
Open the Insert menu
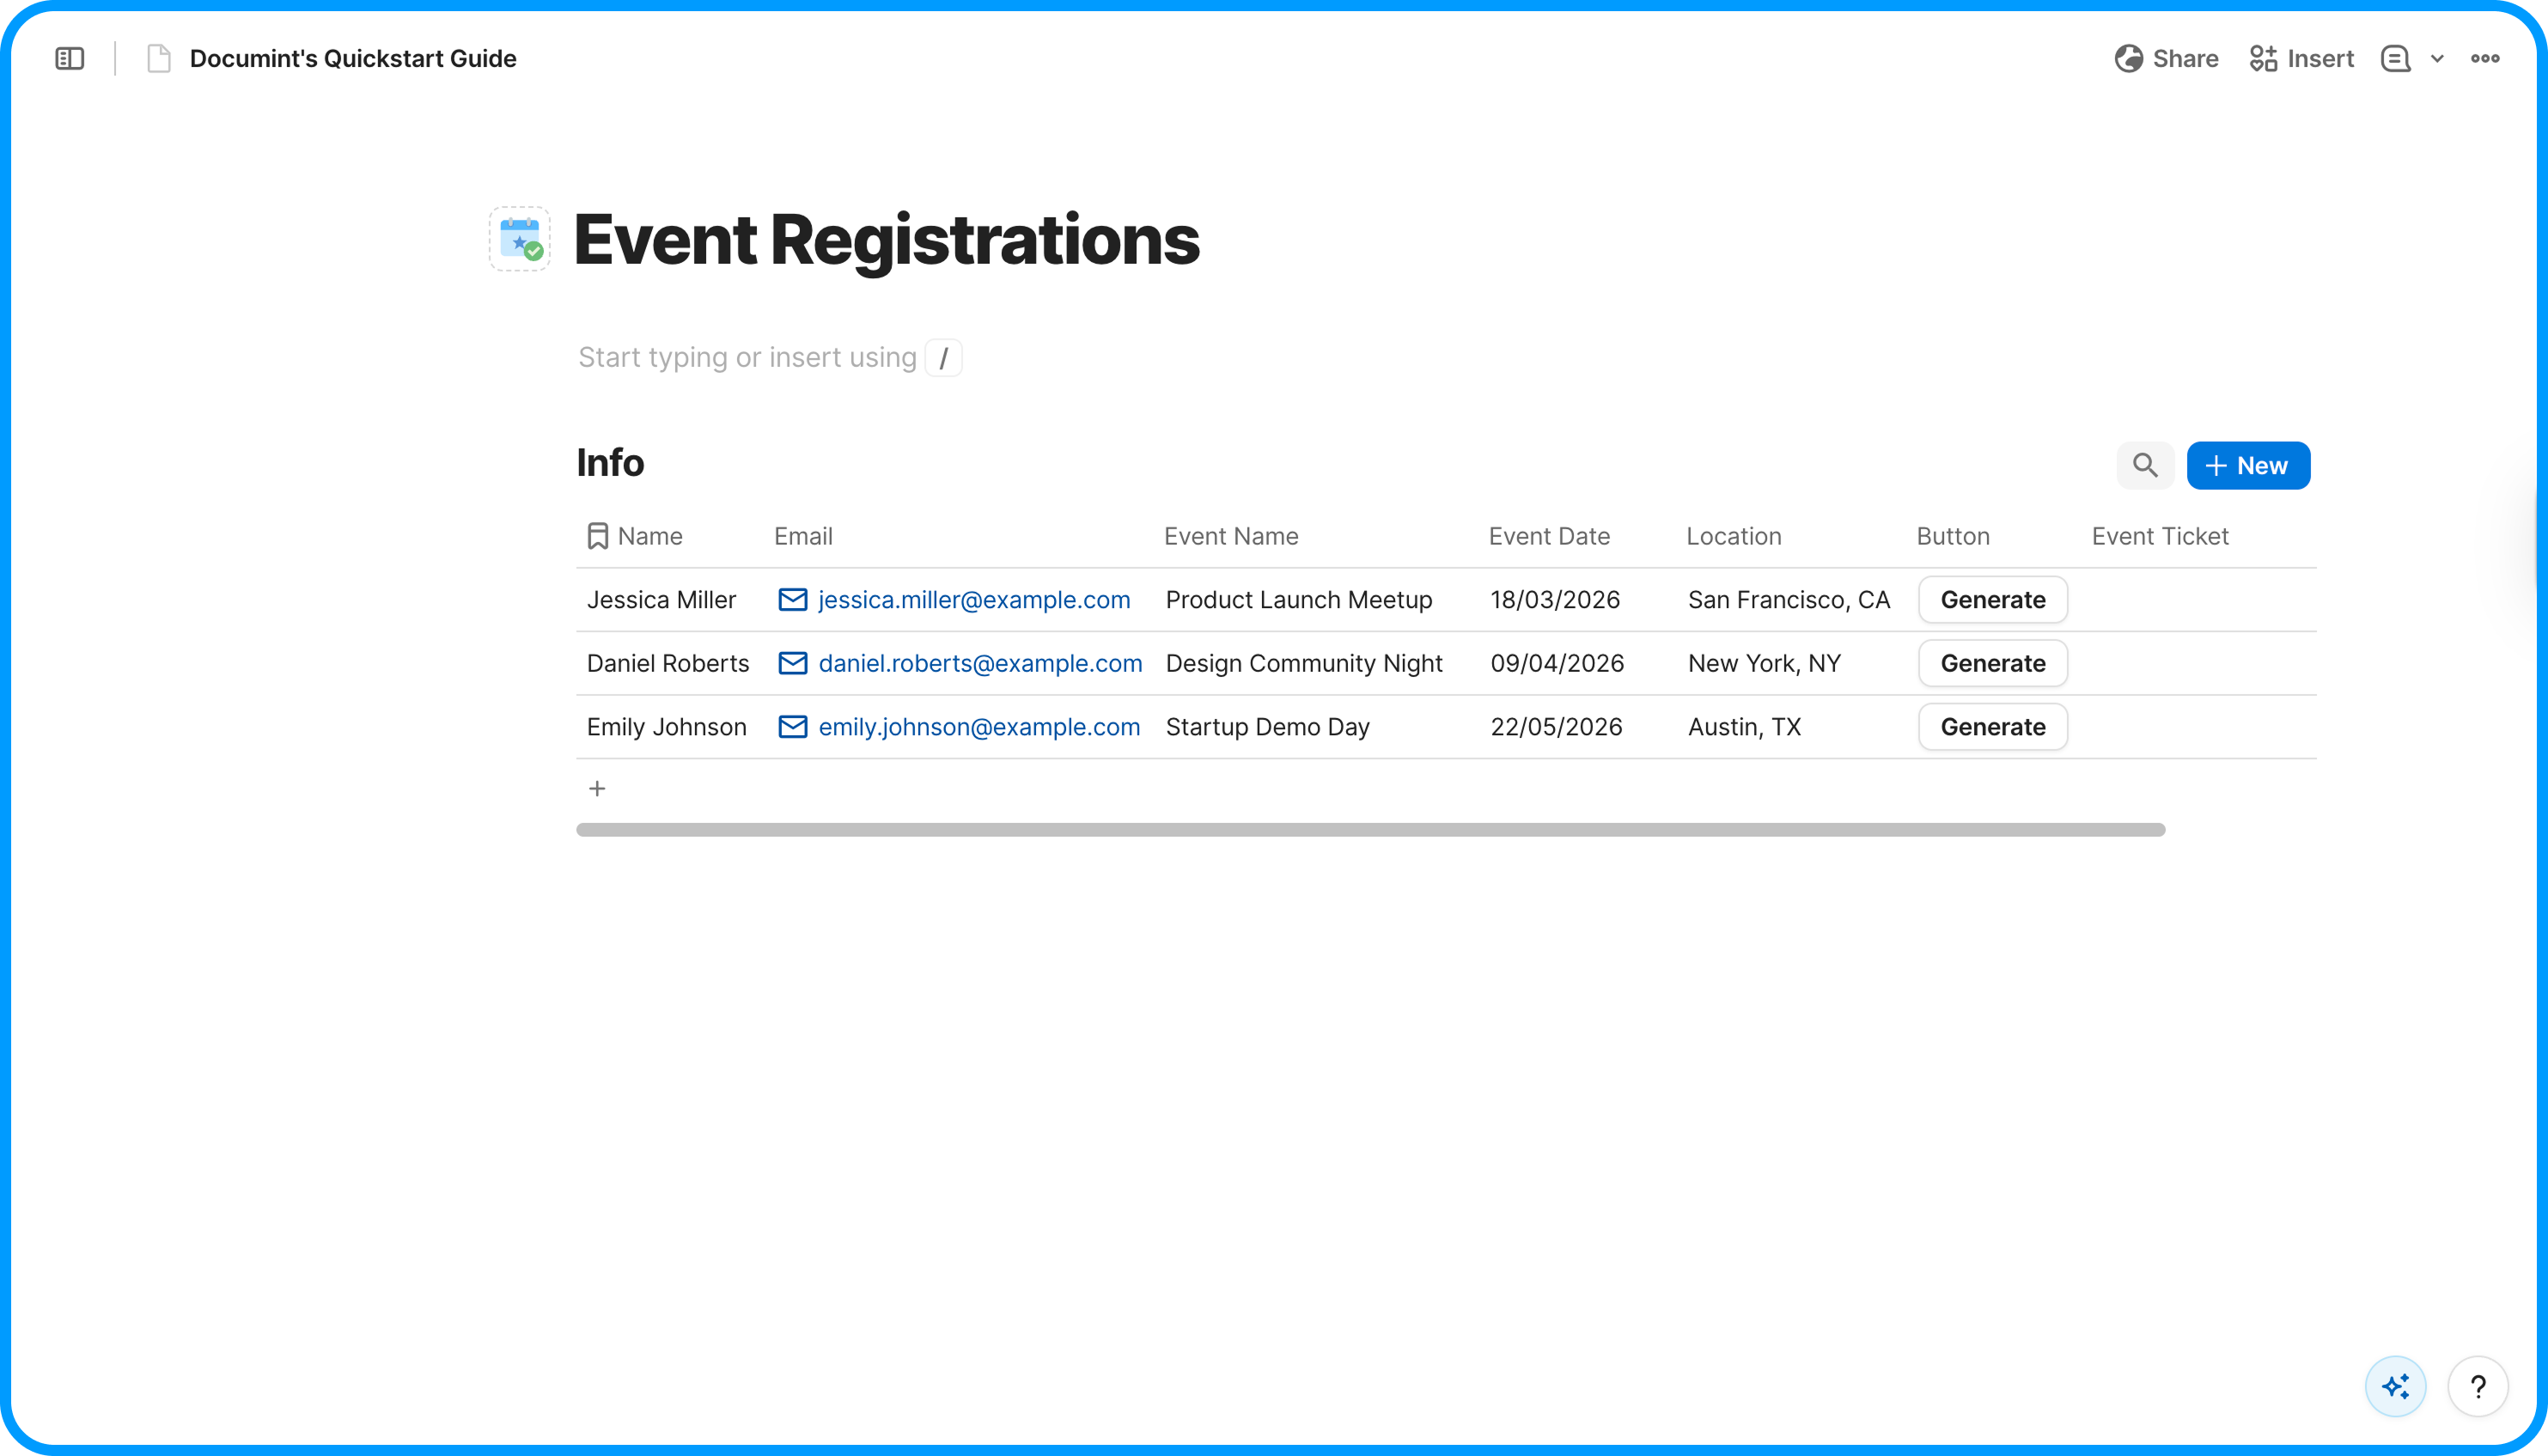[2301, 59]
